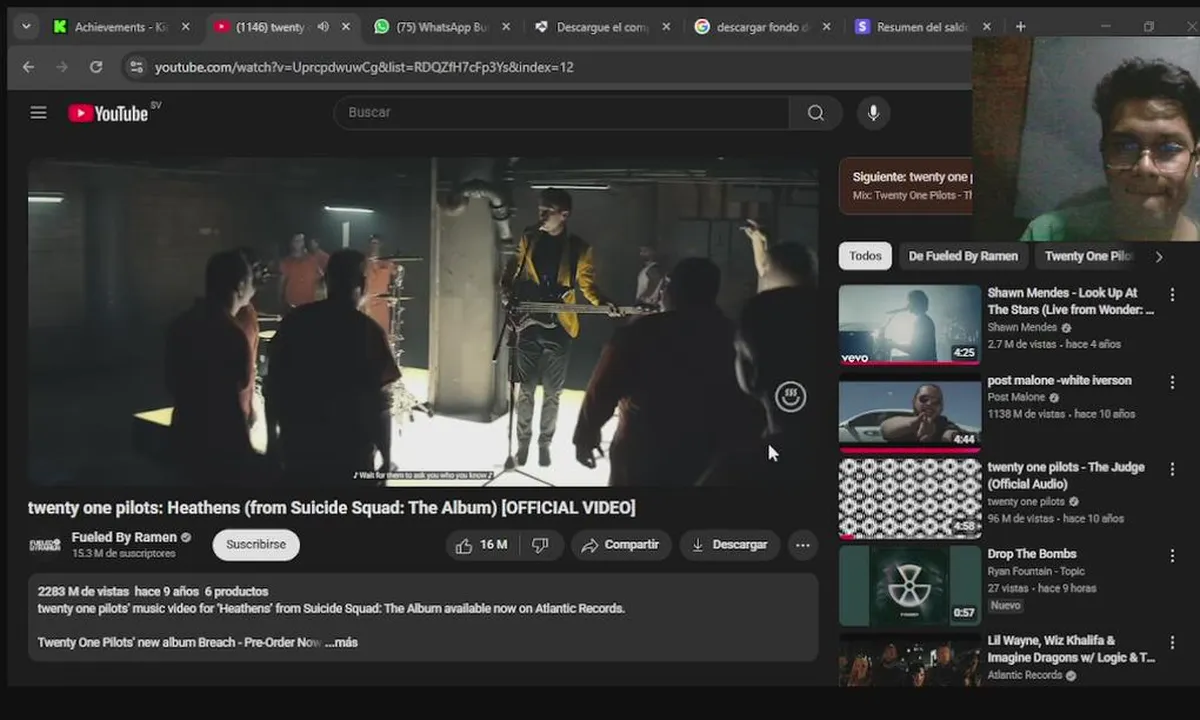
Task: Open options for The Judge video
Action: pyautogui.click(x=1173, y=470)
